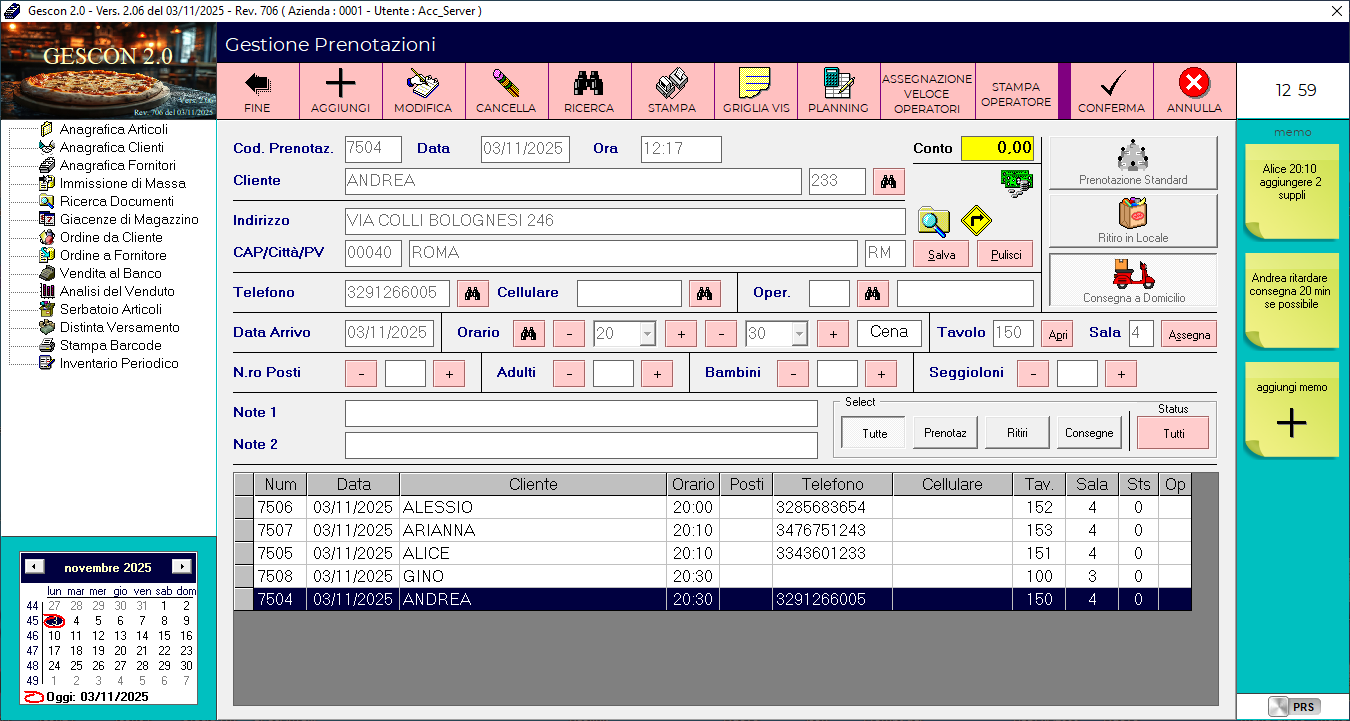1350x721 pixels.
Task: Click the red ANNULLA cross icon
Action: (1194, 91)
